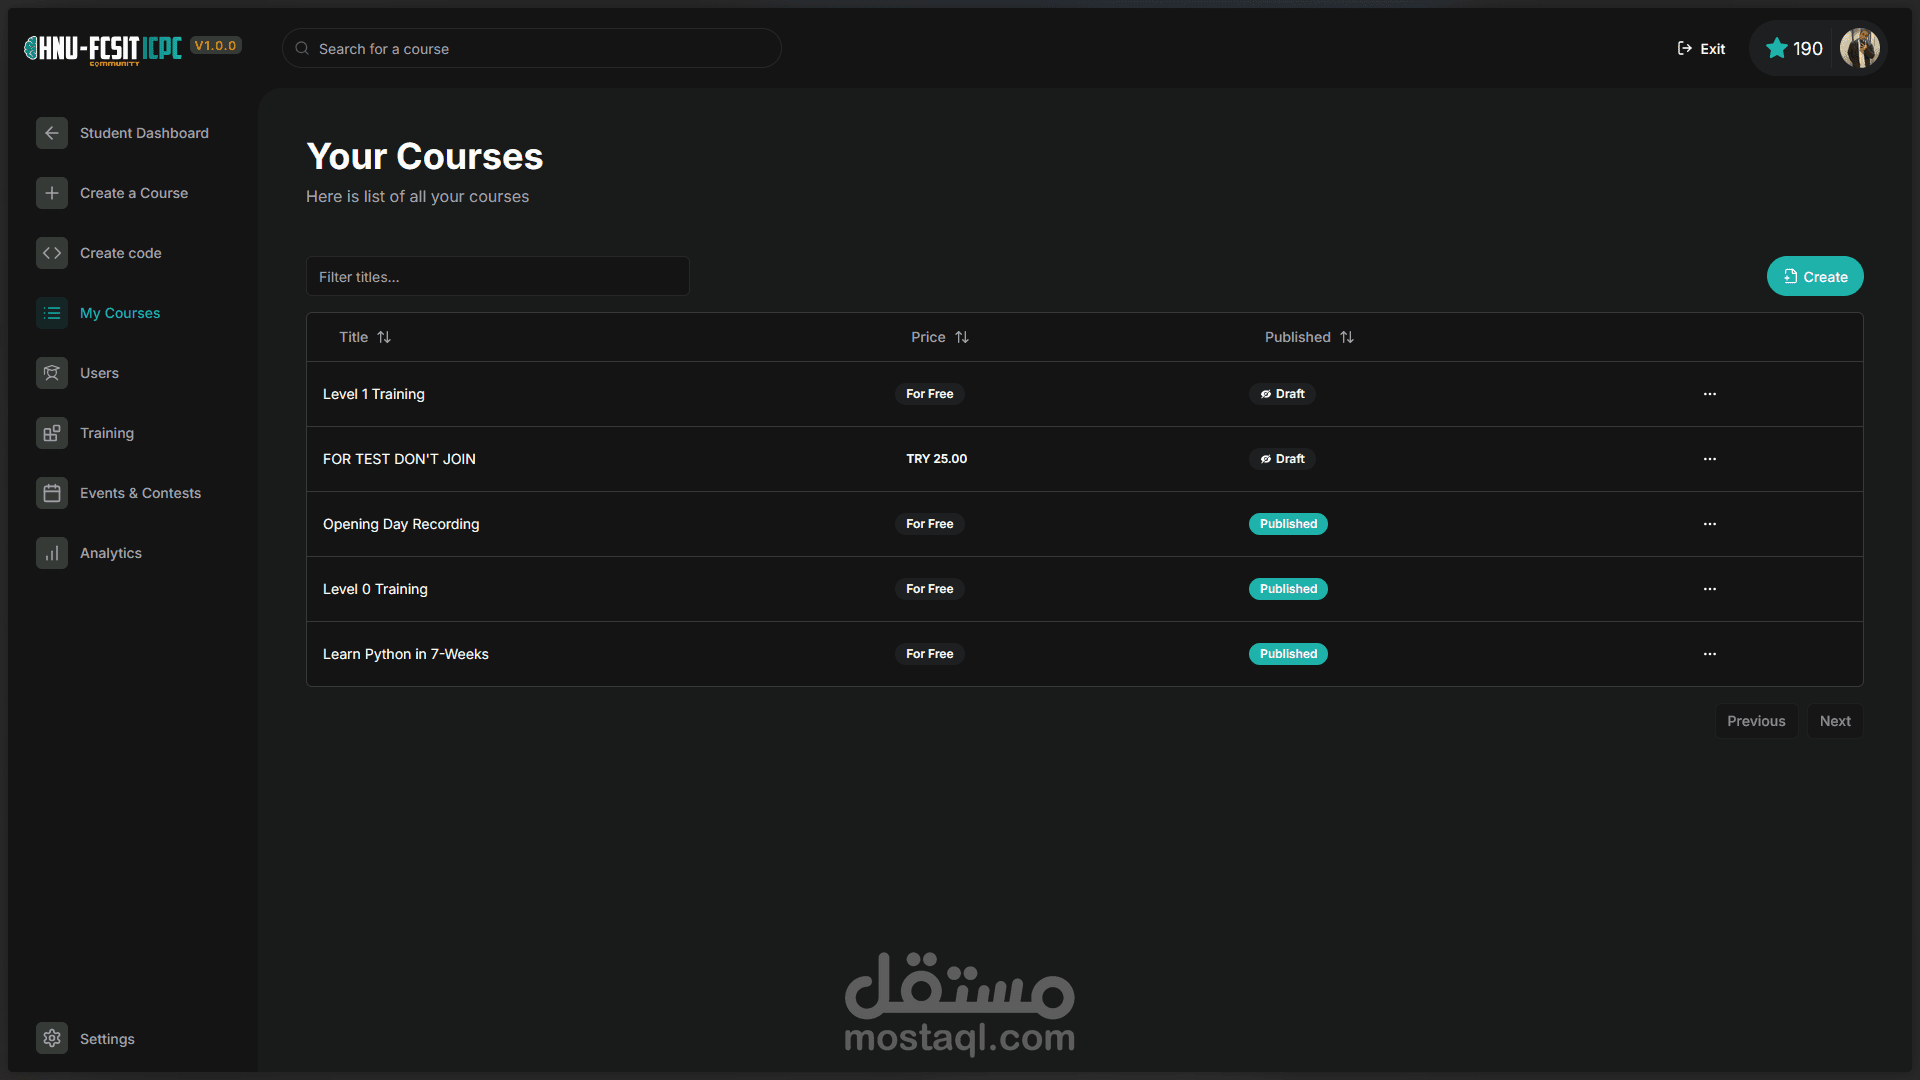Click the My Courses list icon
Image resolution: width=1920 pixels, height=1080 pixels.
(52, 313)
